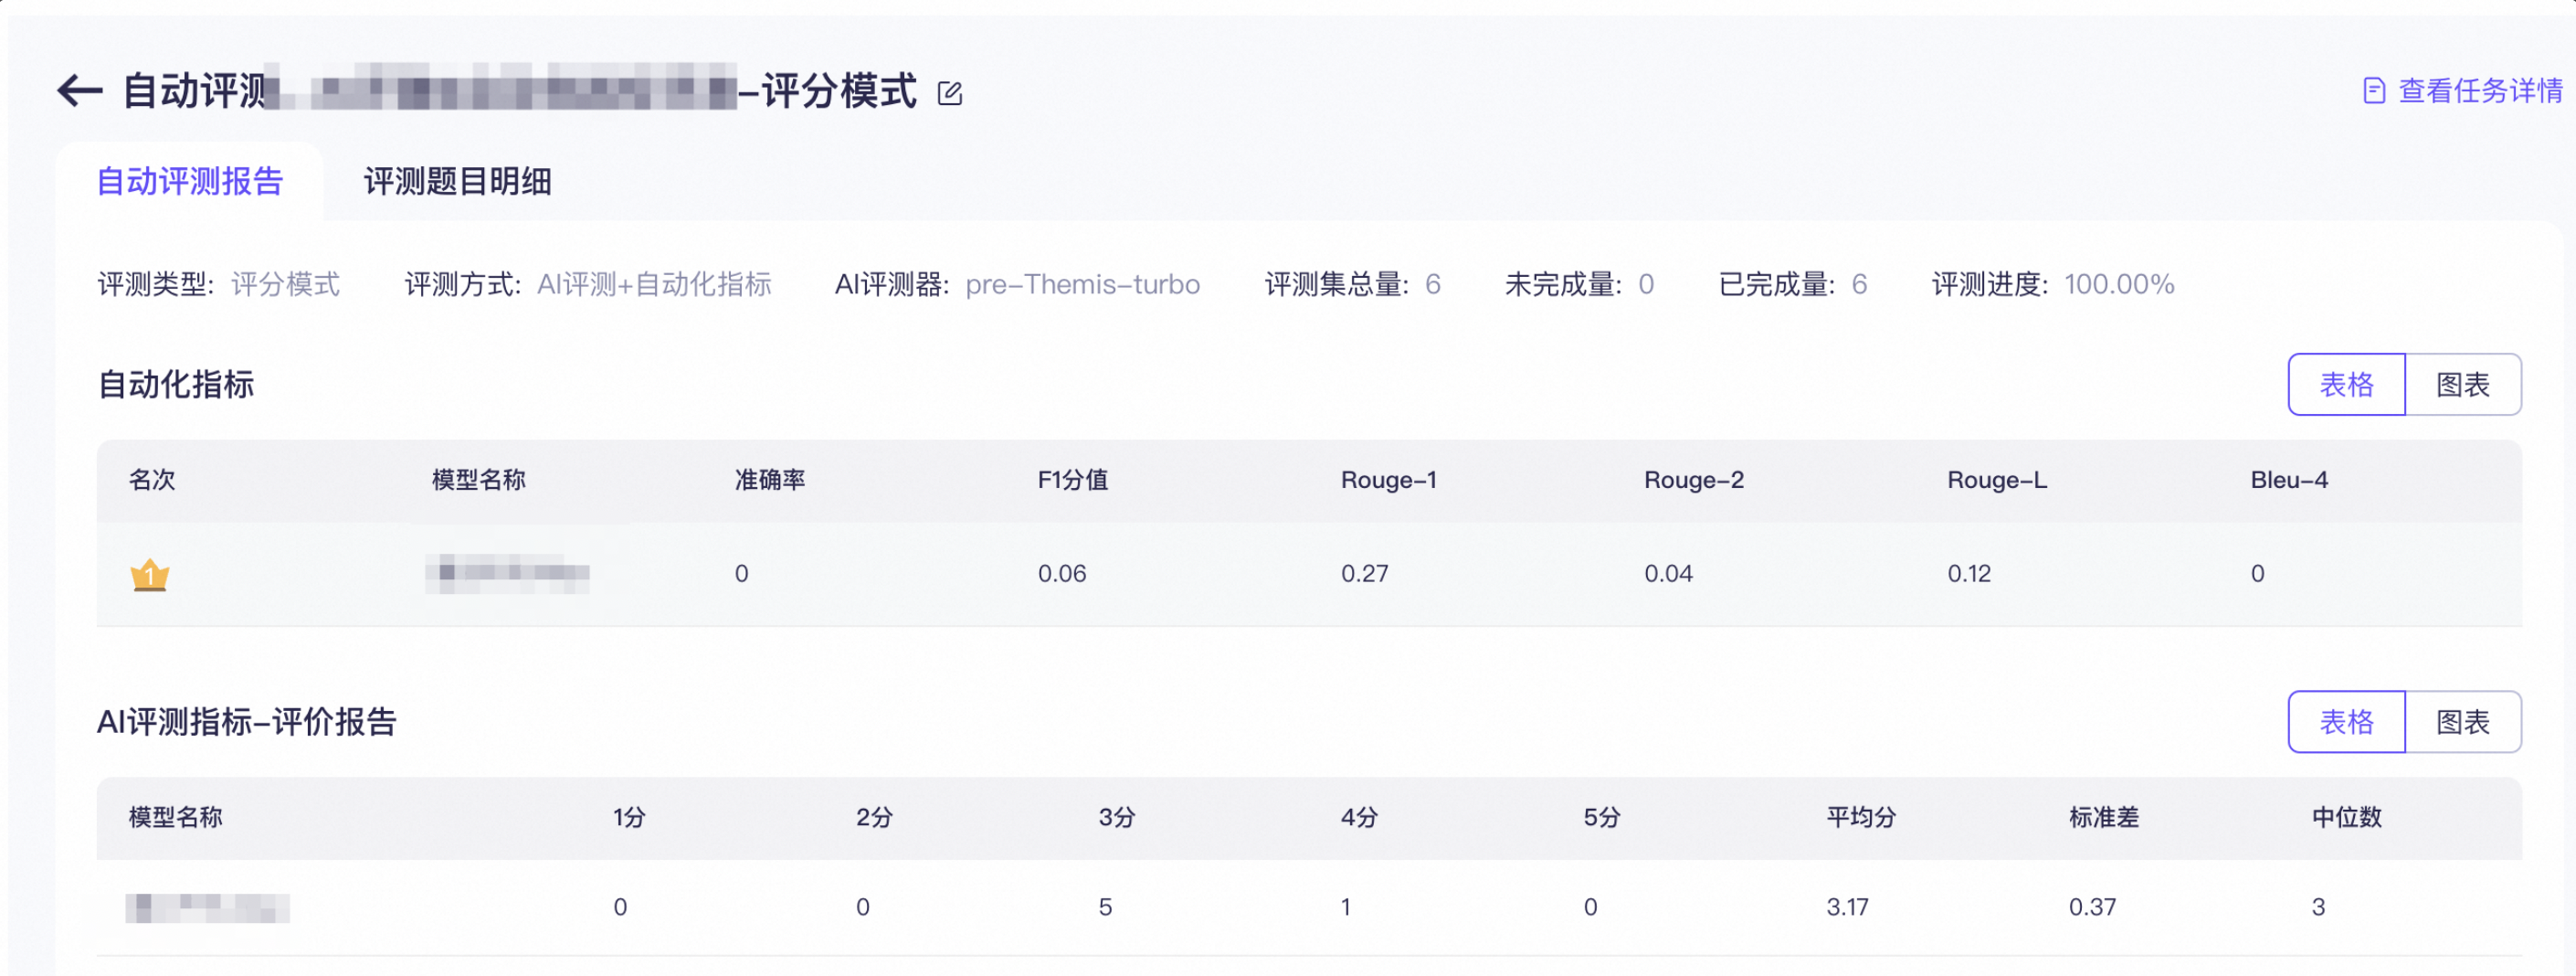Select the average score 3.17
Viewport: 2576px width, 976px height.
(x=1847, y=907)
